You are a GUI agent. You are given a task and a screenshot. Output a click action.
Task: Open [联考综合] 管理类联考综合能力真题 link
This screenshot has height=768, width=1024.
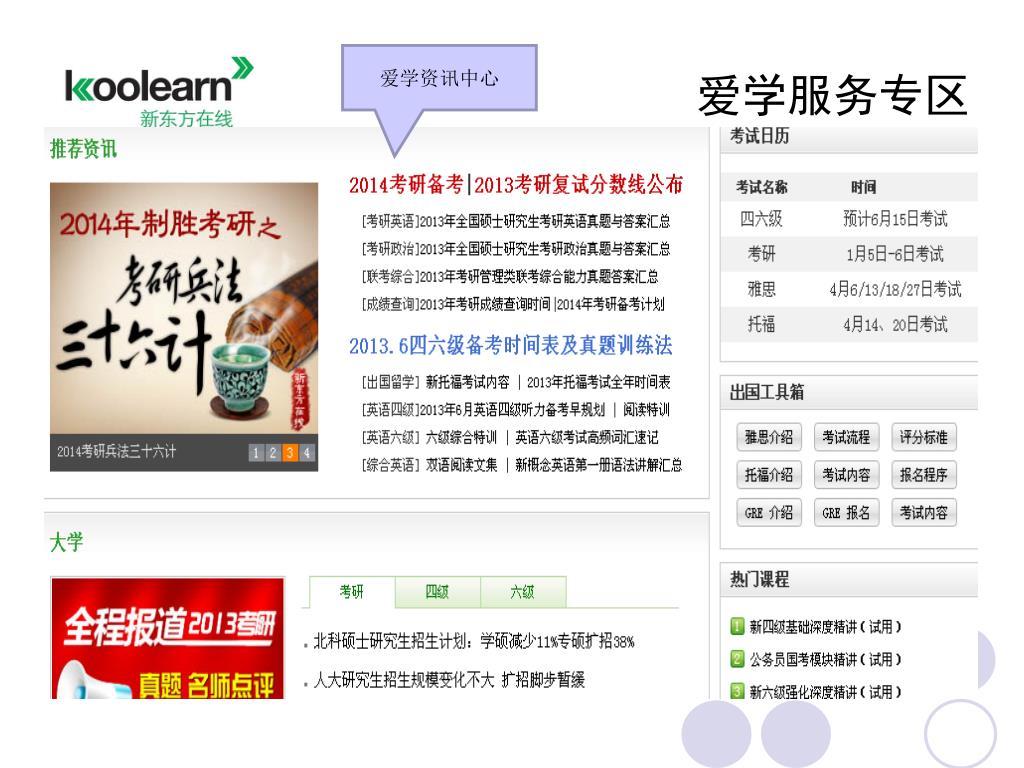coord(510,276)
